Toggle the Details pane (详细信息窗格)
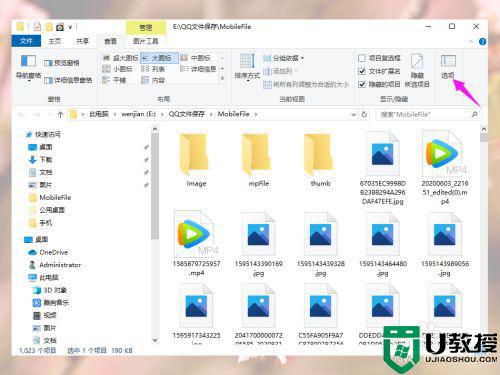 tap(68, 80)
